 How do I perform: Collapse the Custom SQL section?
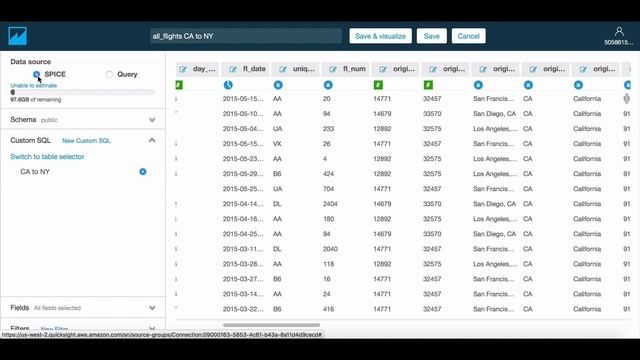pyautogui.click(x=152, y=140)
